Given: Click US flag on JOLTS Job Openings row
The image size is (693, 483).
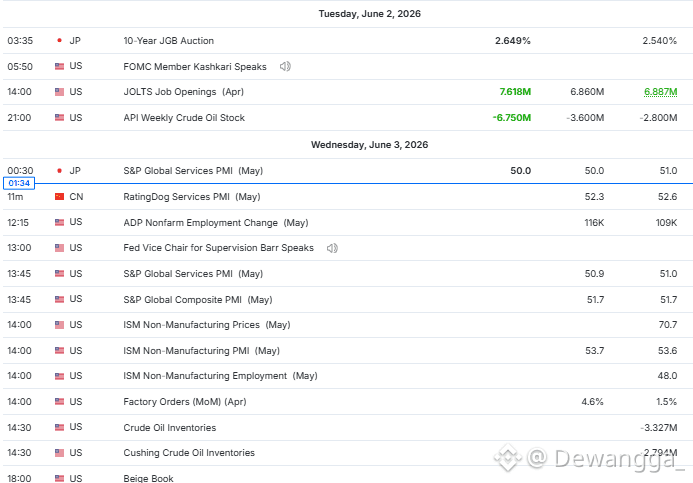Looking at the screenshot, I should pos(59,92).
